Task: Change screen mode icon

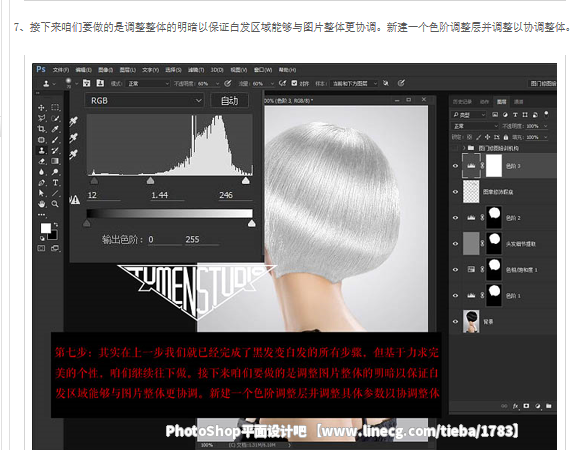Action: click(x=55, y=248)
